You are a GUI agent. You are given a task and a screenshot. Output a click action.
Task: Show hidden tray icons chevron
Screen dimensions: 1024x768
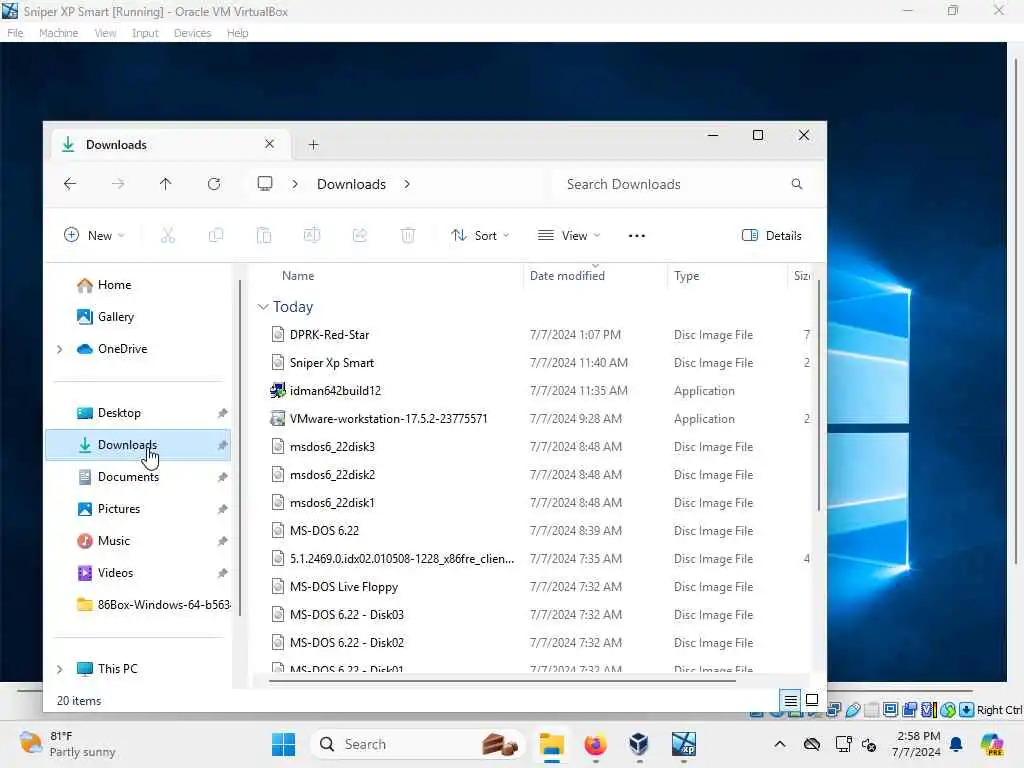780,744
